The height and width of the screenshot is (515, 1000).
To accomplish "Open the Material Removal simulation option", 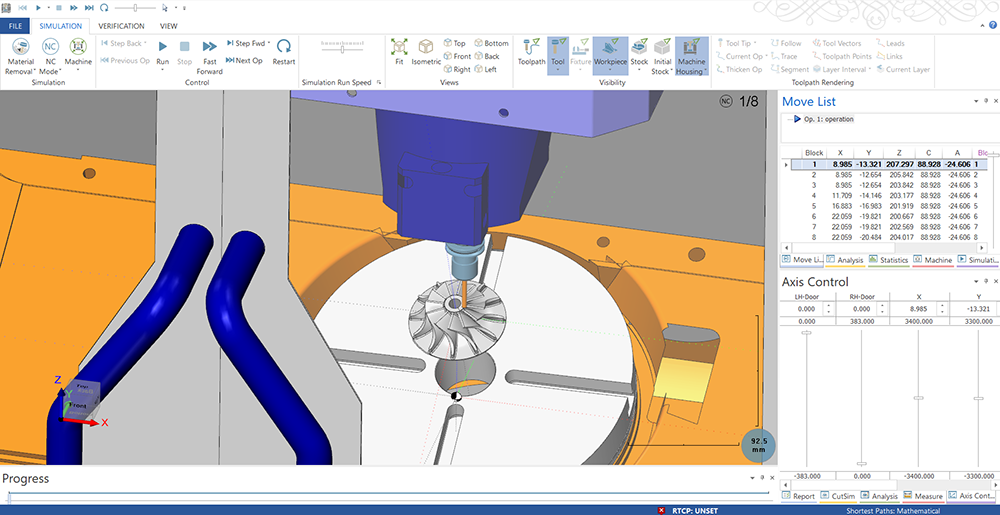I will pyautogui.click(x=20, y=56).
